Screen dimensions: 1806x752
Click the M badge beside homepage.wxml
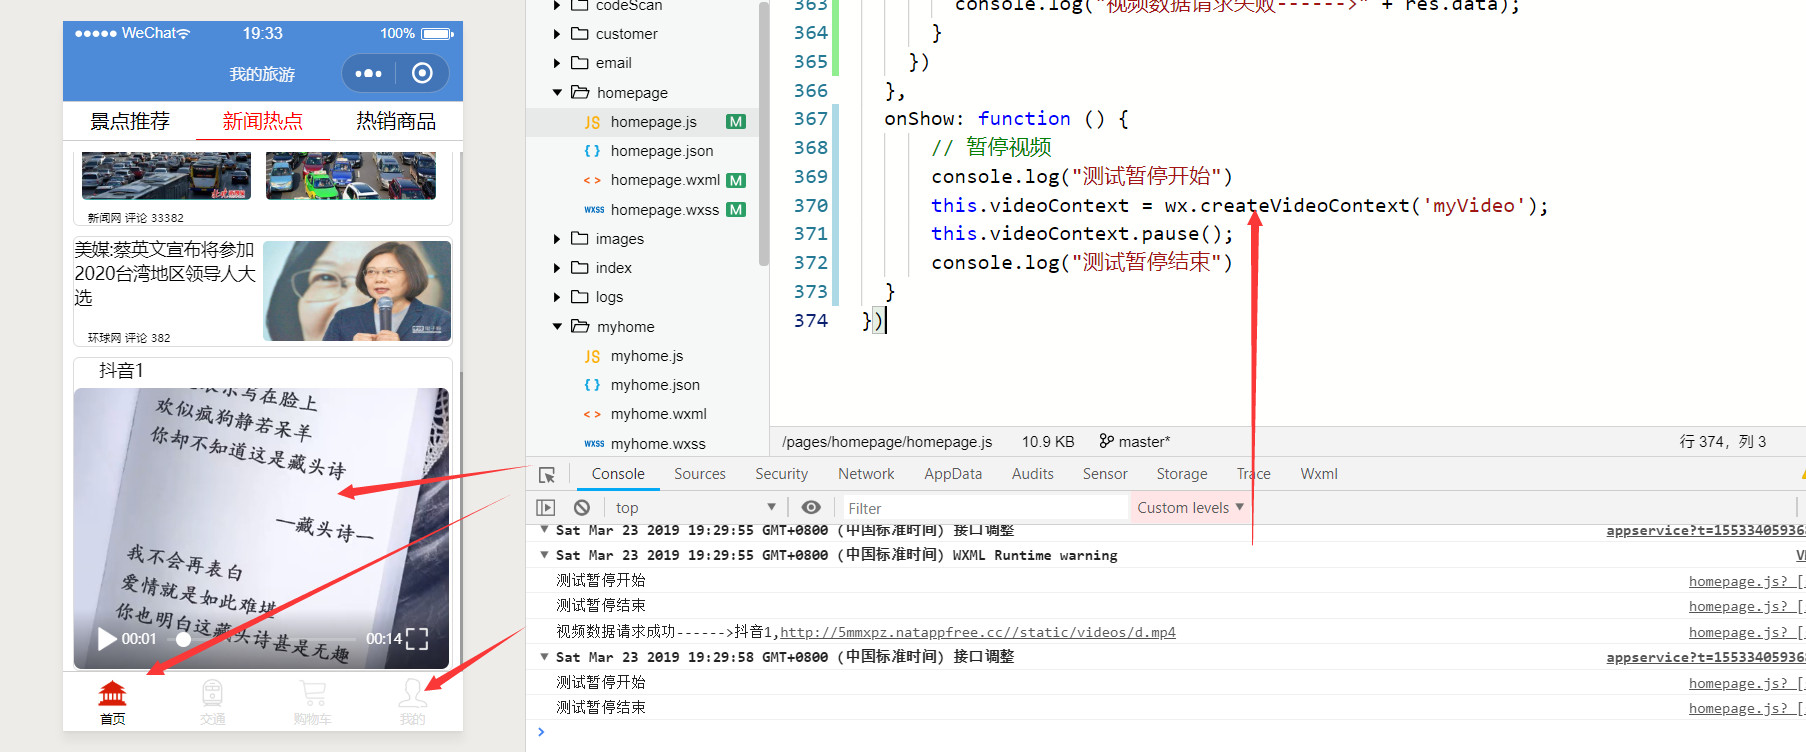pos(736,181)
